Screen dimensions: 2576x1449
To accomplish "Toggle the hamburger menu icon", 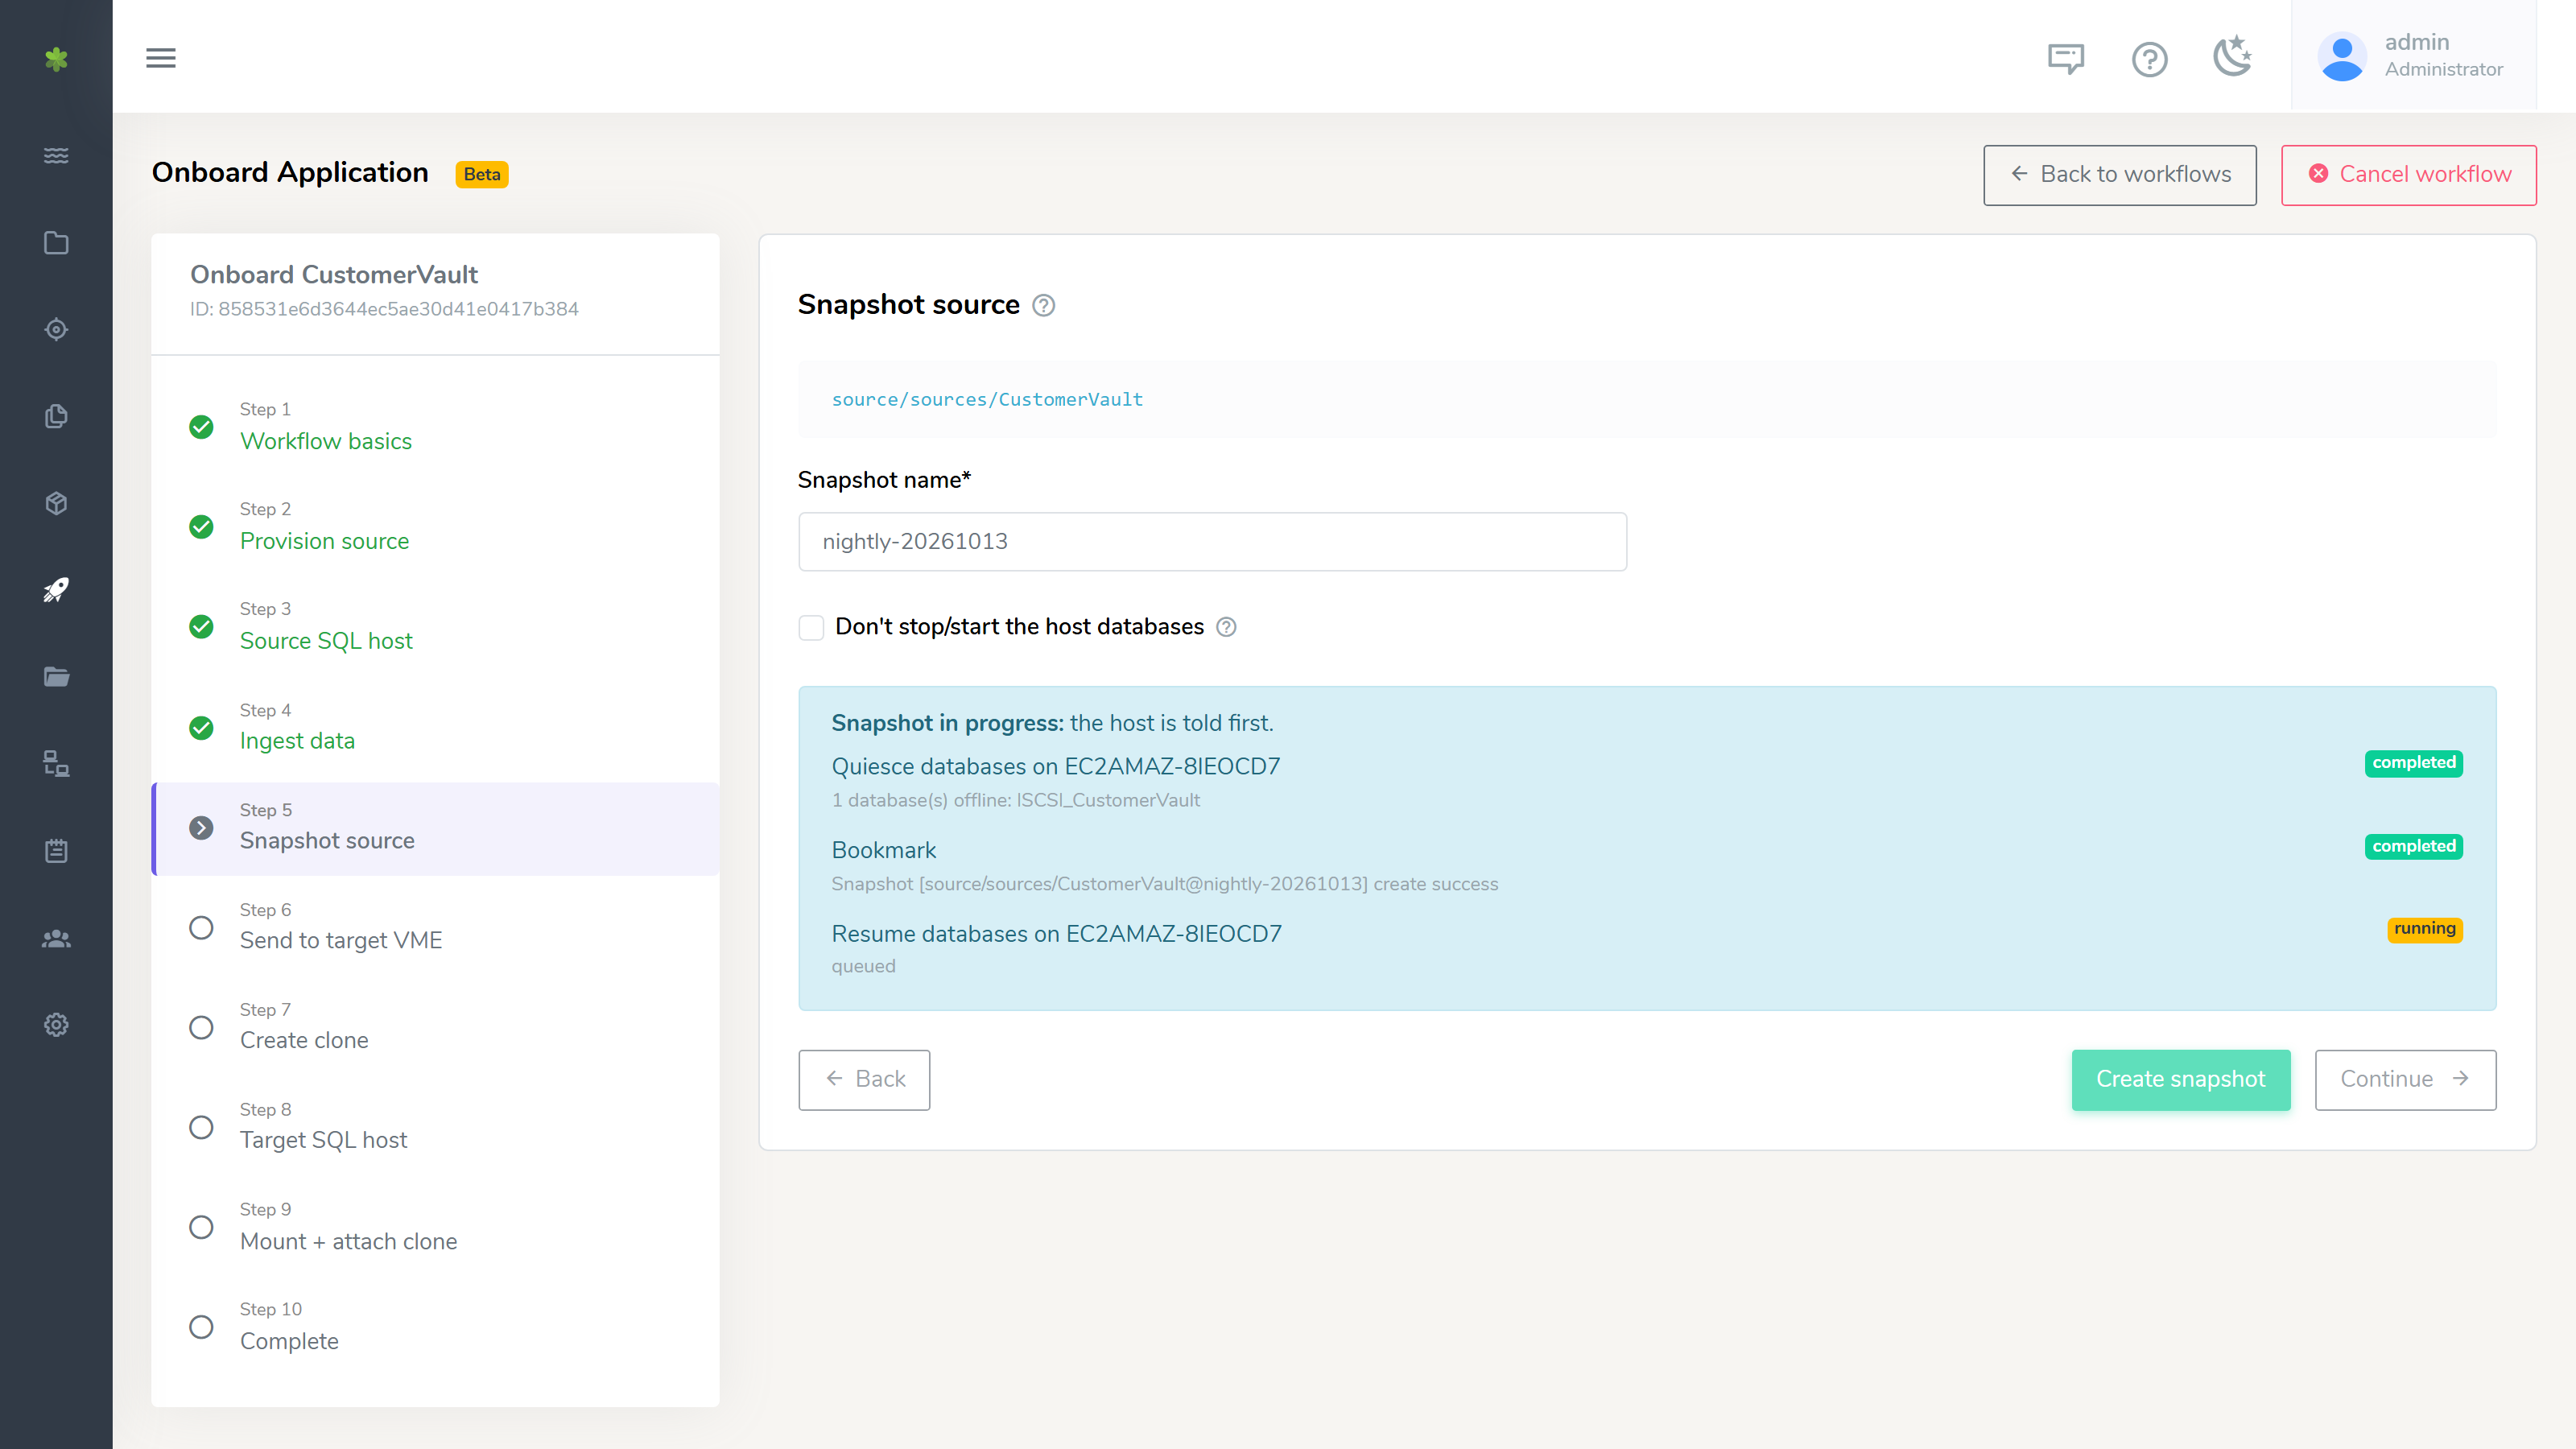I will (x=161, y=58).
